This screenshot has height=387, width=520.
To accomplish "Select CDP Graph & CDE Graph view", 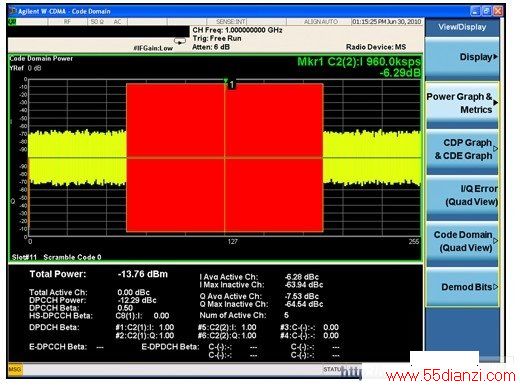I will coord(462,151).
